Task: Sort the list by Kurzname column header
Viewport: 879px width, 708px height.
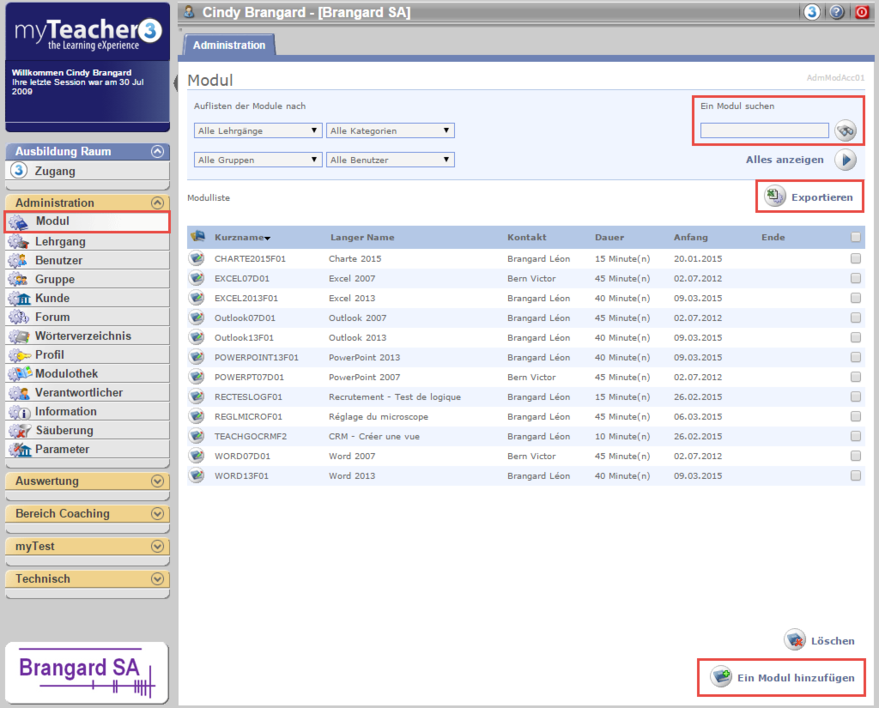Action: click(241, 237)
